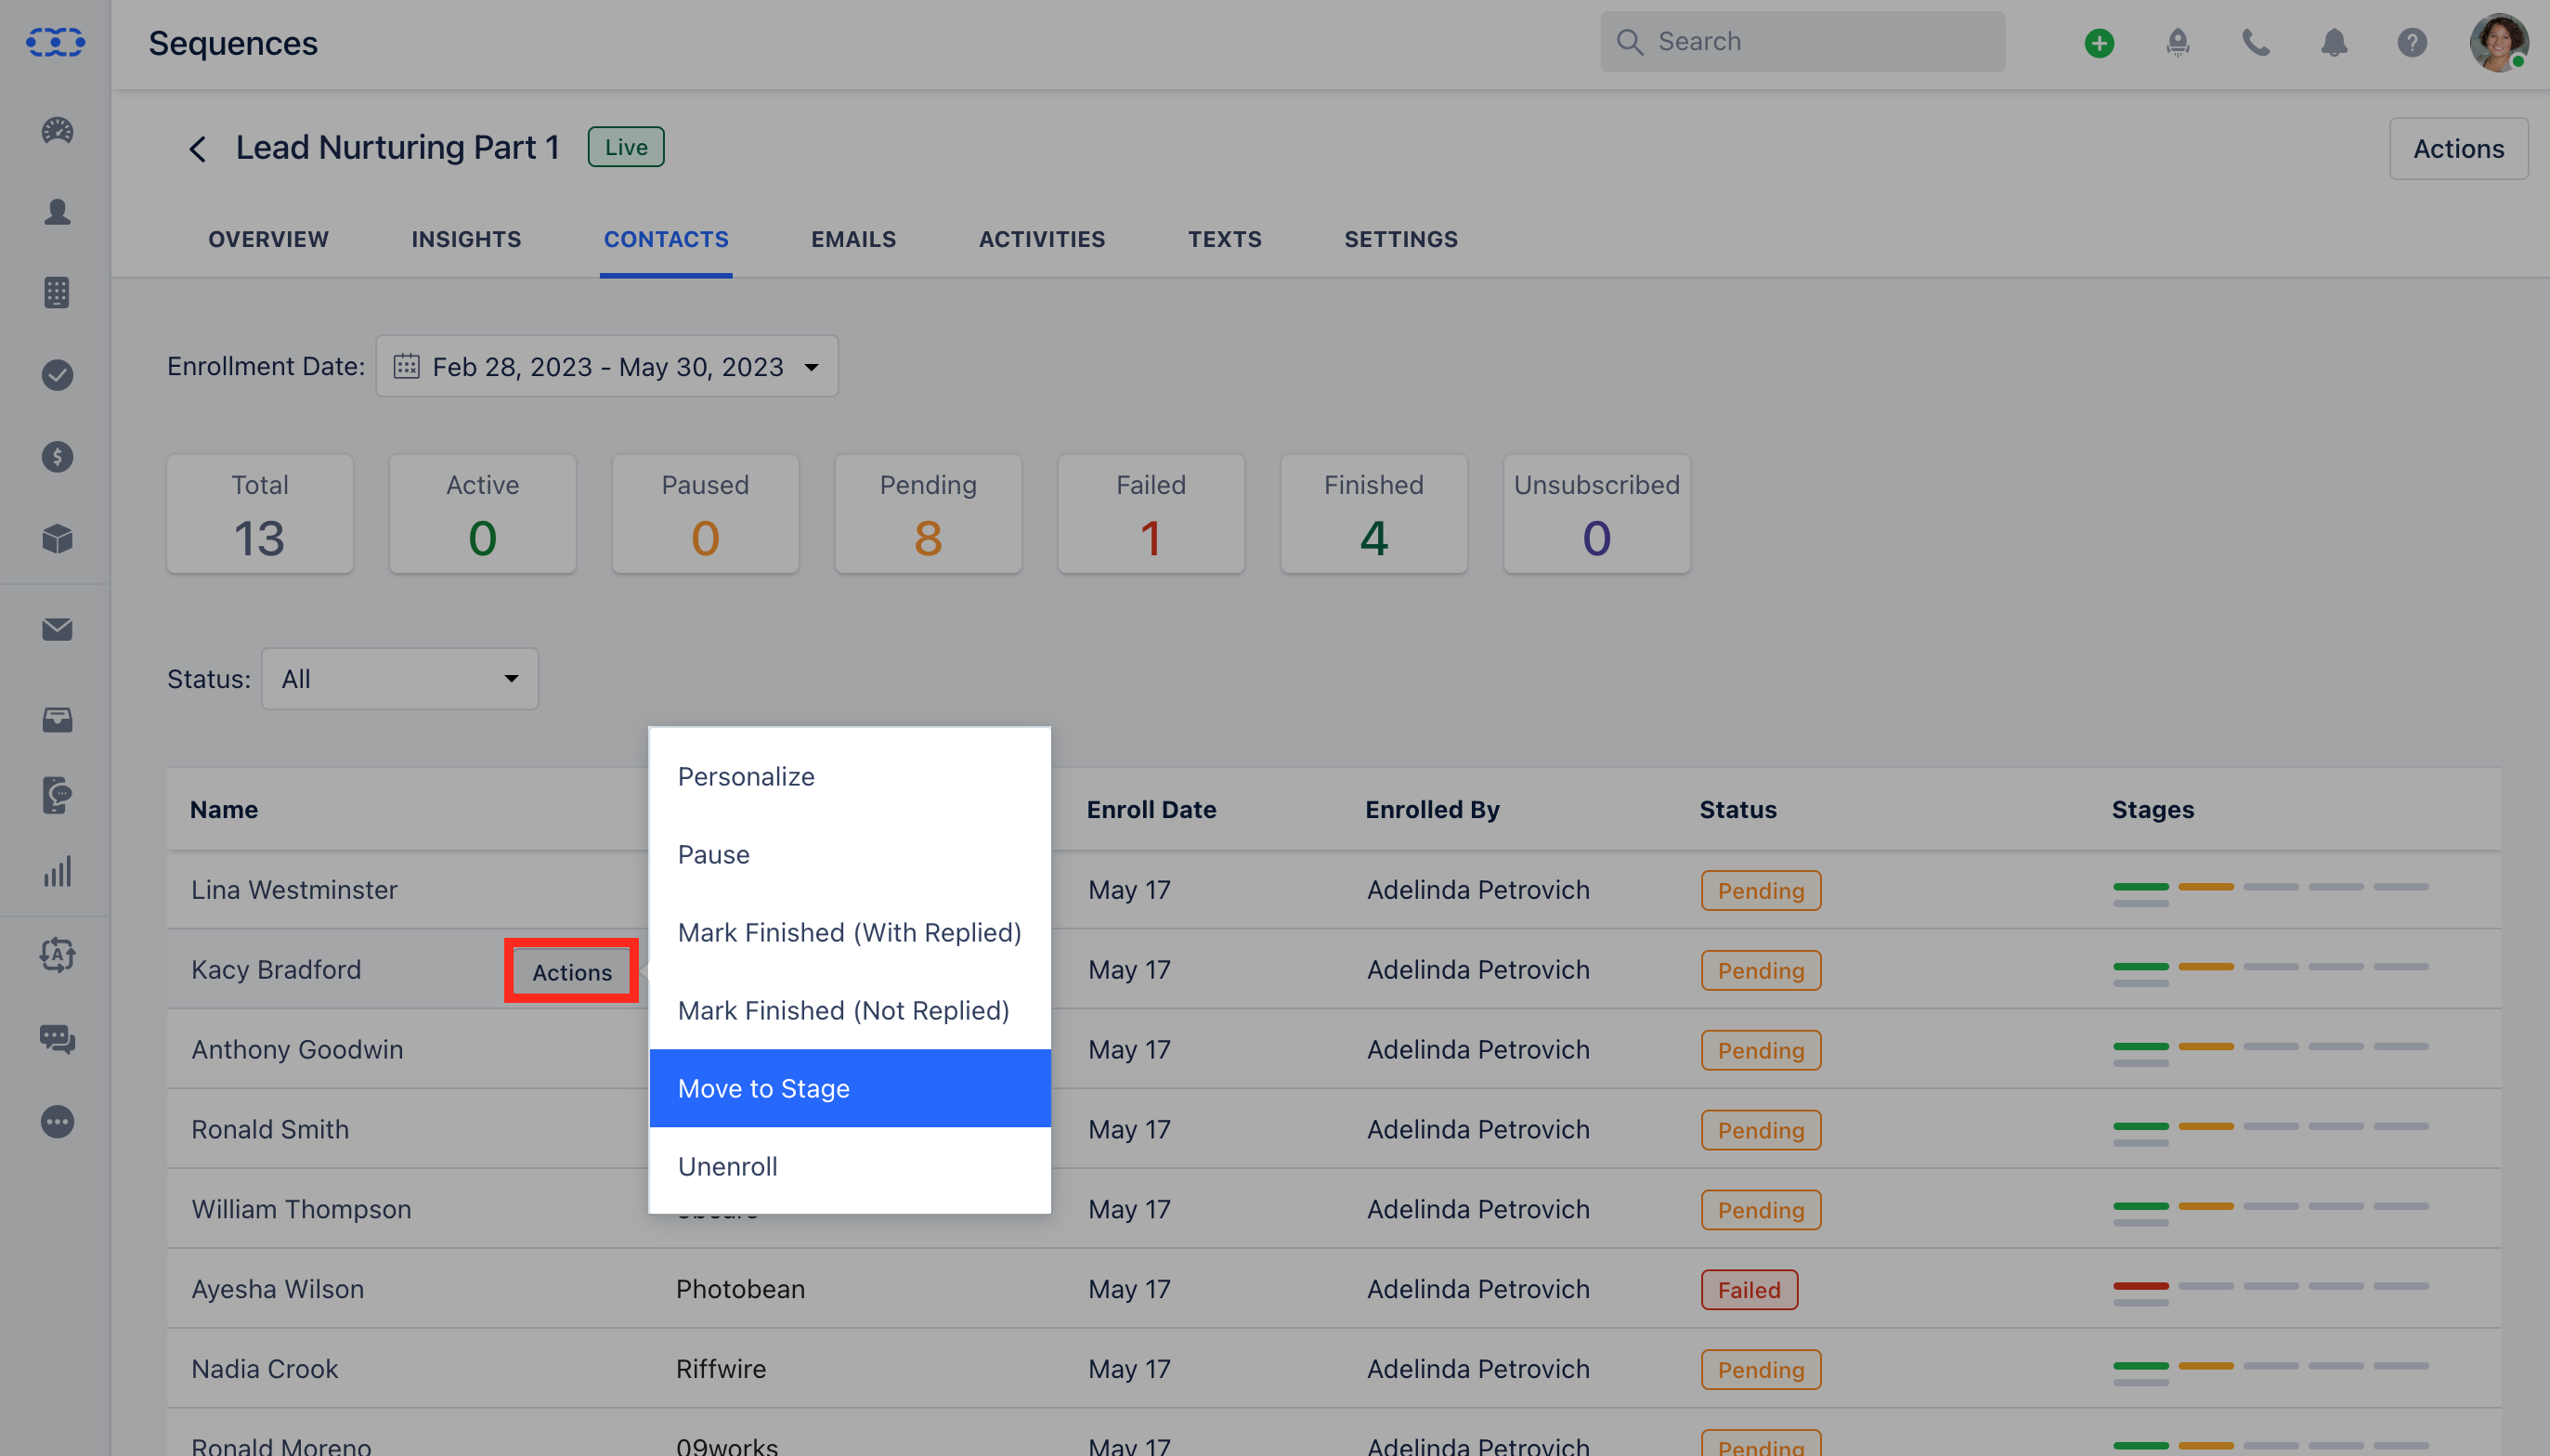This screenshot has width=2550, height=1456.
Task: Select the Contacts person icon in sidebar
Action: point(57,211)
